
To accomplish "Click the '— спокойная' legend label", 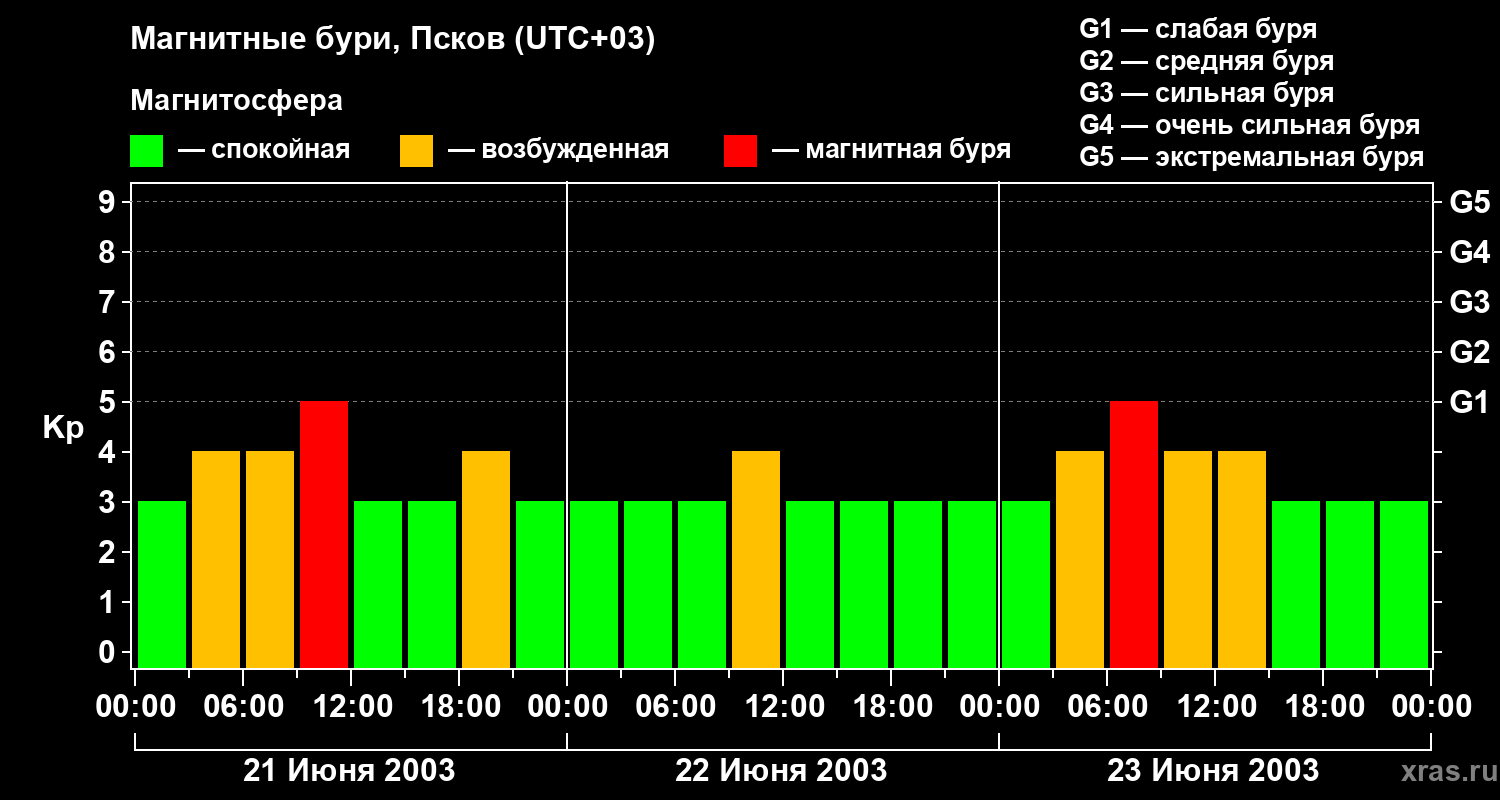I will (264, 150).
